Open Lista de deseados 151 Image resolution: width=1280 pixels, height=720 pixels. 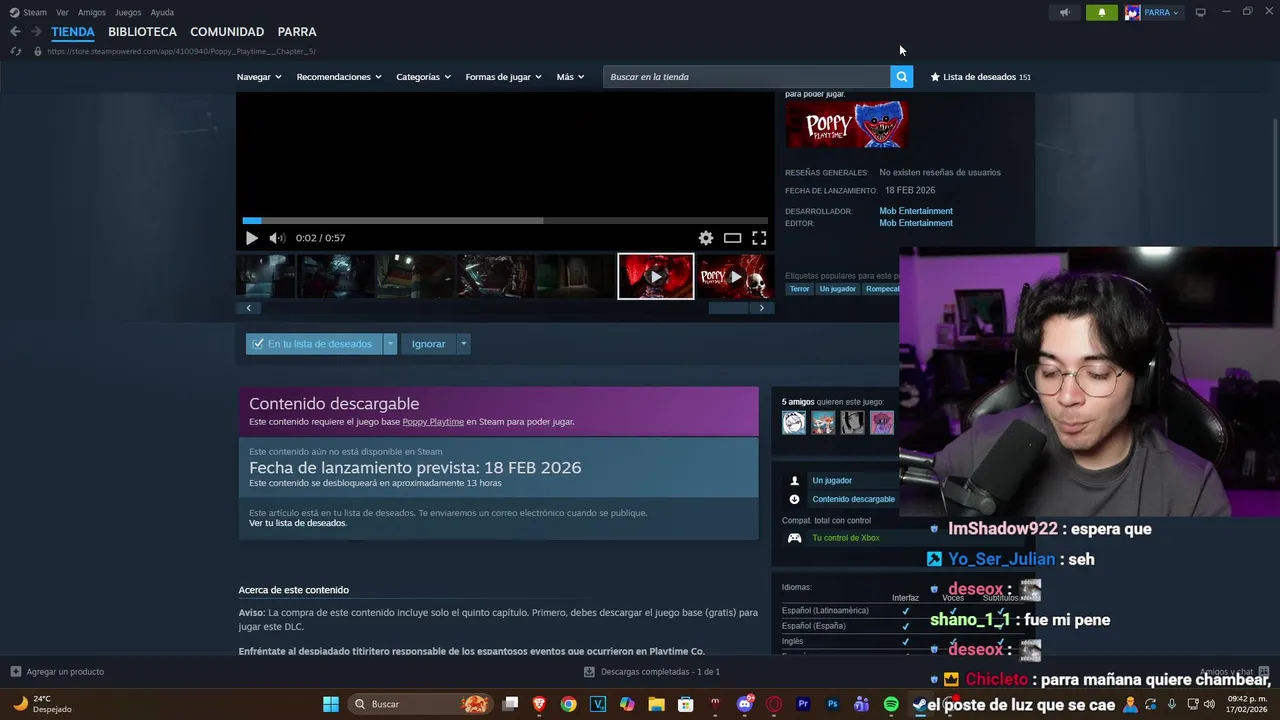(980, 77)
